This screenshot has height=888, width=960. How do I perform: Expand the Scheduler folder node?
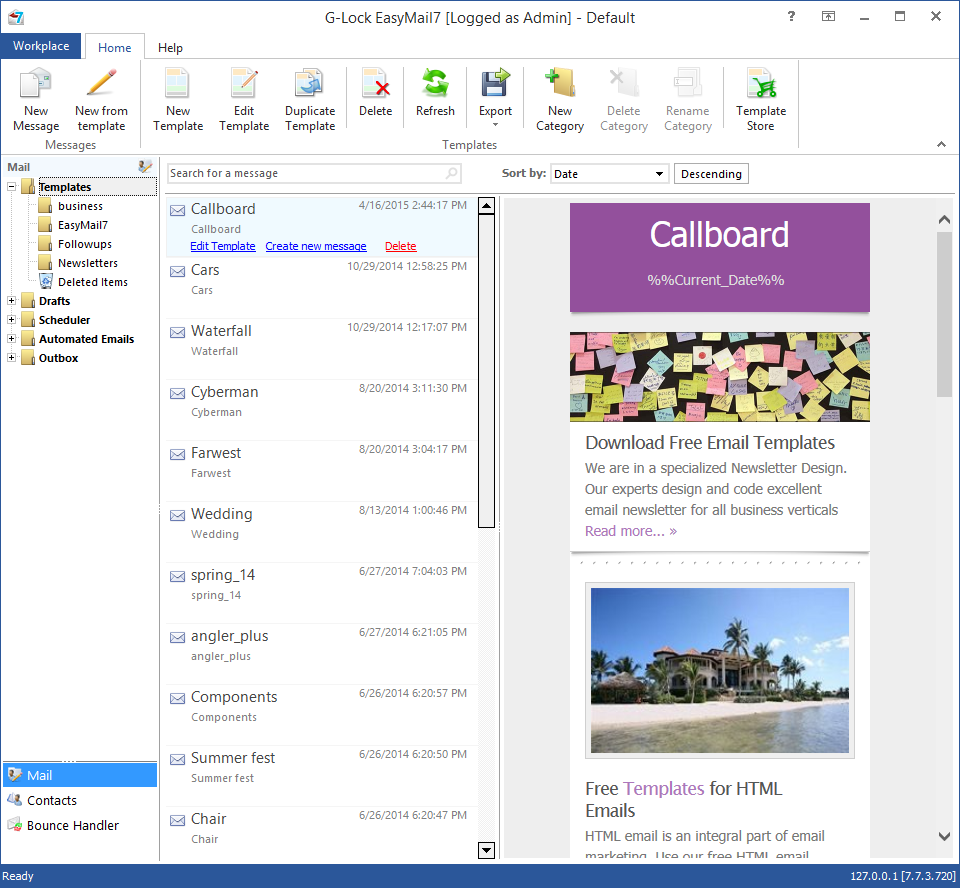pyautogui.click(x=11, y=320)
